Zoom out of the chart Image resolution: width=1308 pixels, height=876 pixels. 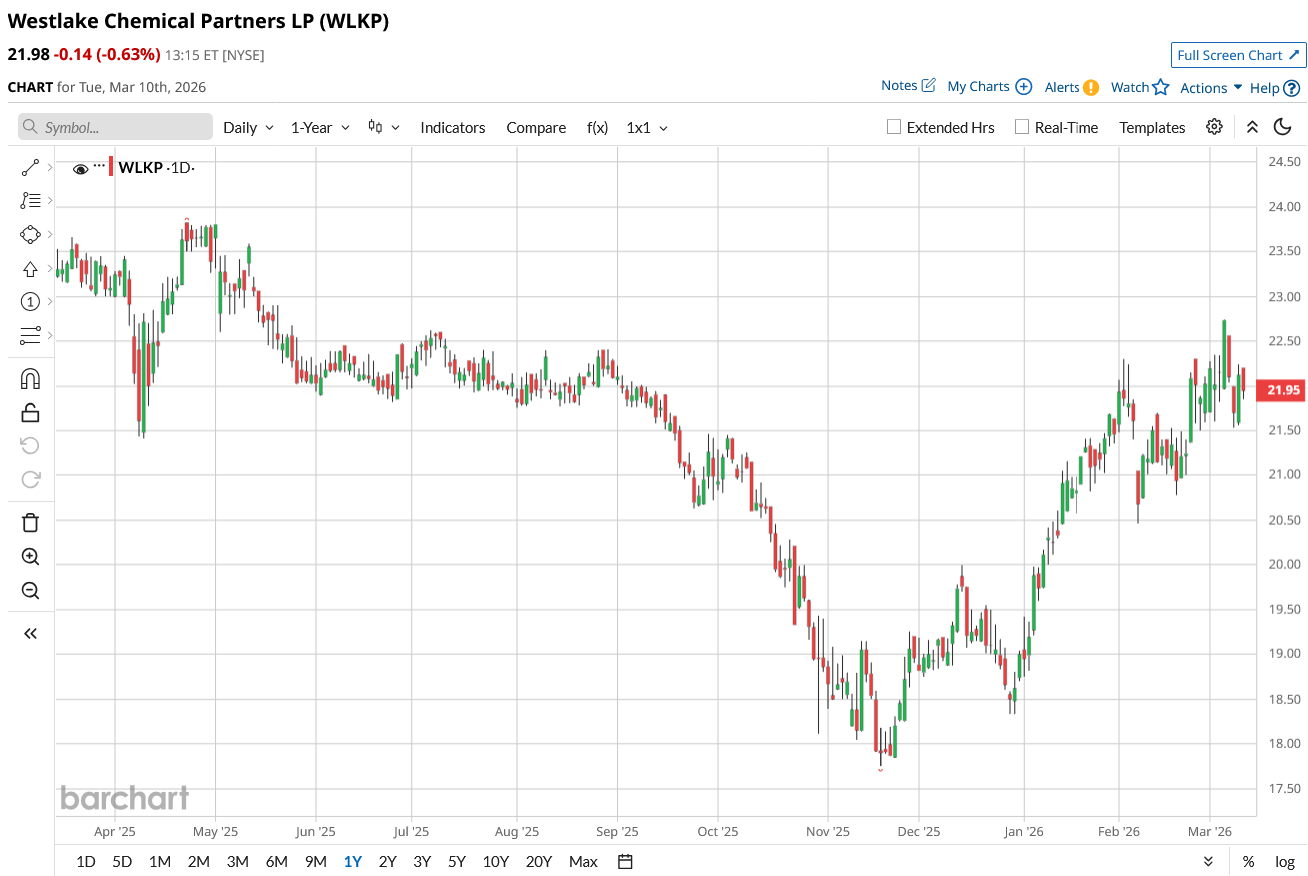[30, 590]
